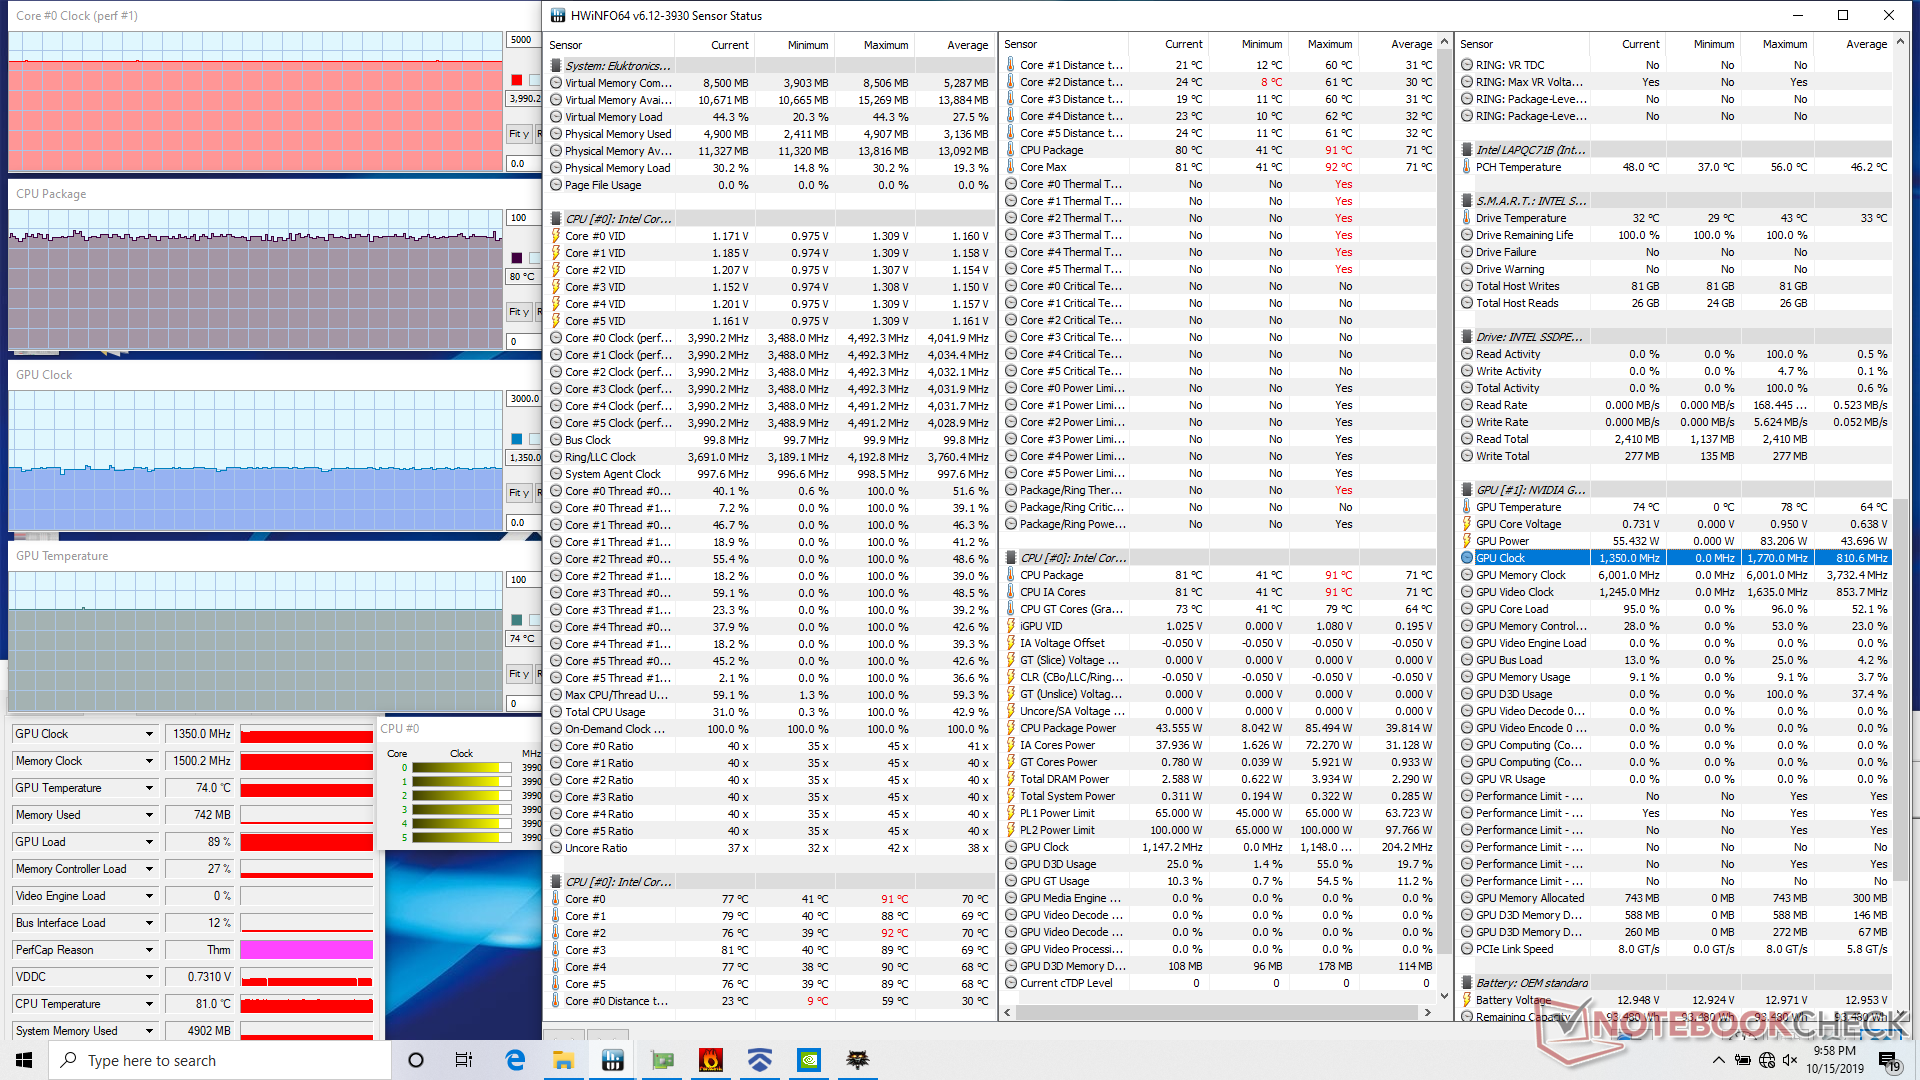Click the horizontal scrollbar right arrow
The height and width of the screenshot is (1080, 1920).
(x=1427, y=1012)
